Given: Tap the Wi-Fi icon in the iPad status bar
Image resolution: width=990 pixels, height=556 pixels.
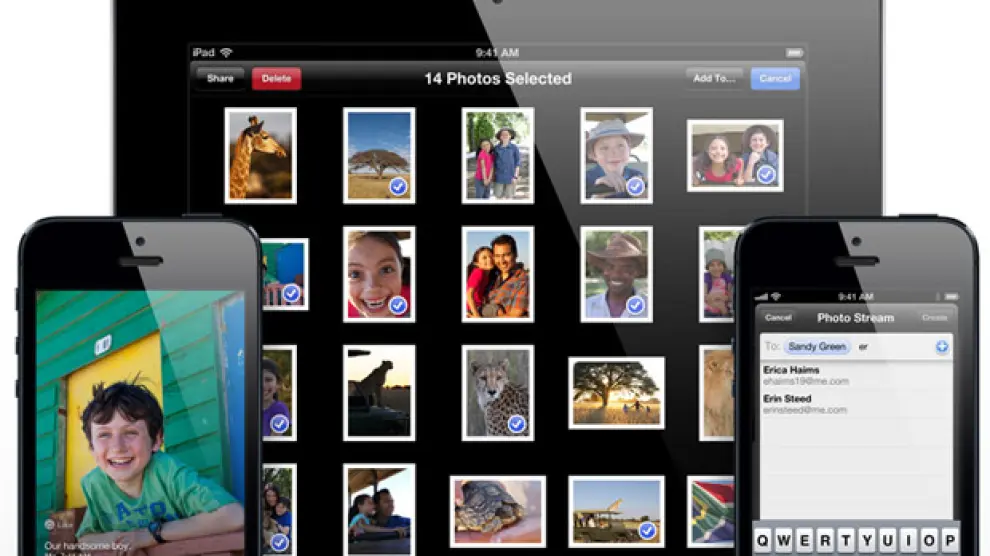Looking at the screenshot, I should point(227,52).
